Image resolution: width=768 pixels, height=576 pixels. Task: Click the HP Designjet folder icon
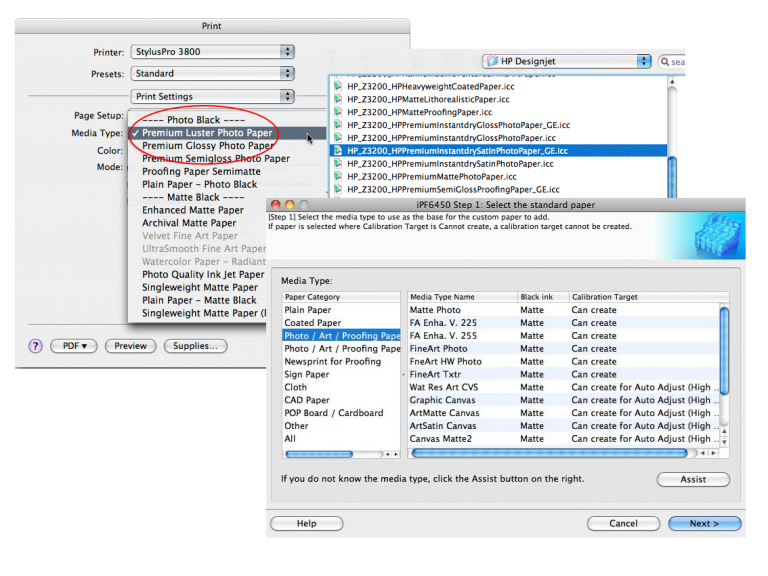(x=492, y=61)
